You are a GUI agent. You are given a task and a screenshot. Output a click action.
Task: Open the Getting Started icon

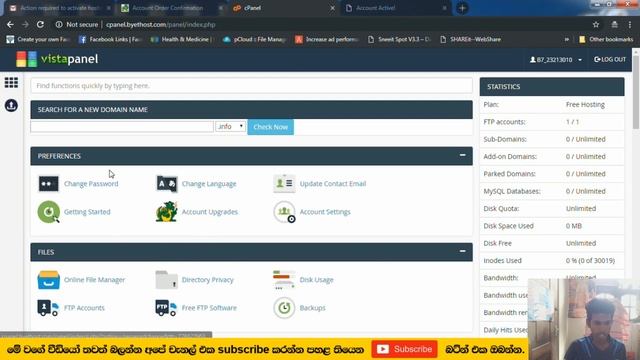click(x=49, y=212)
